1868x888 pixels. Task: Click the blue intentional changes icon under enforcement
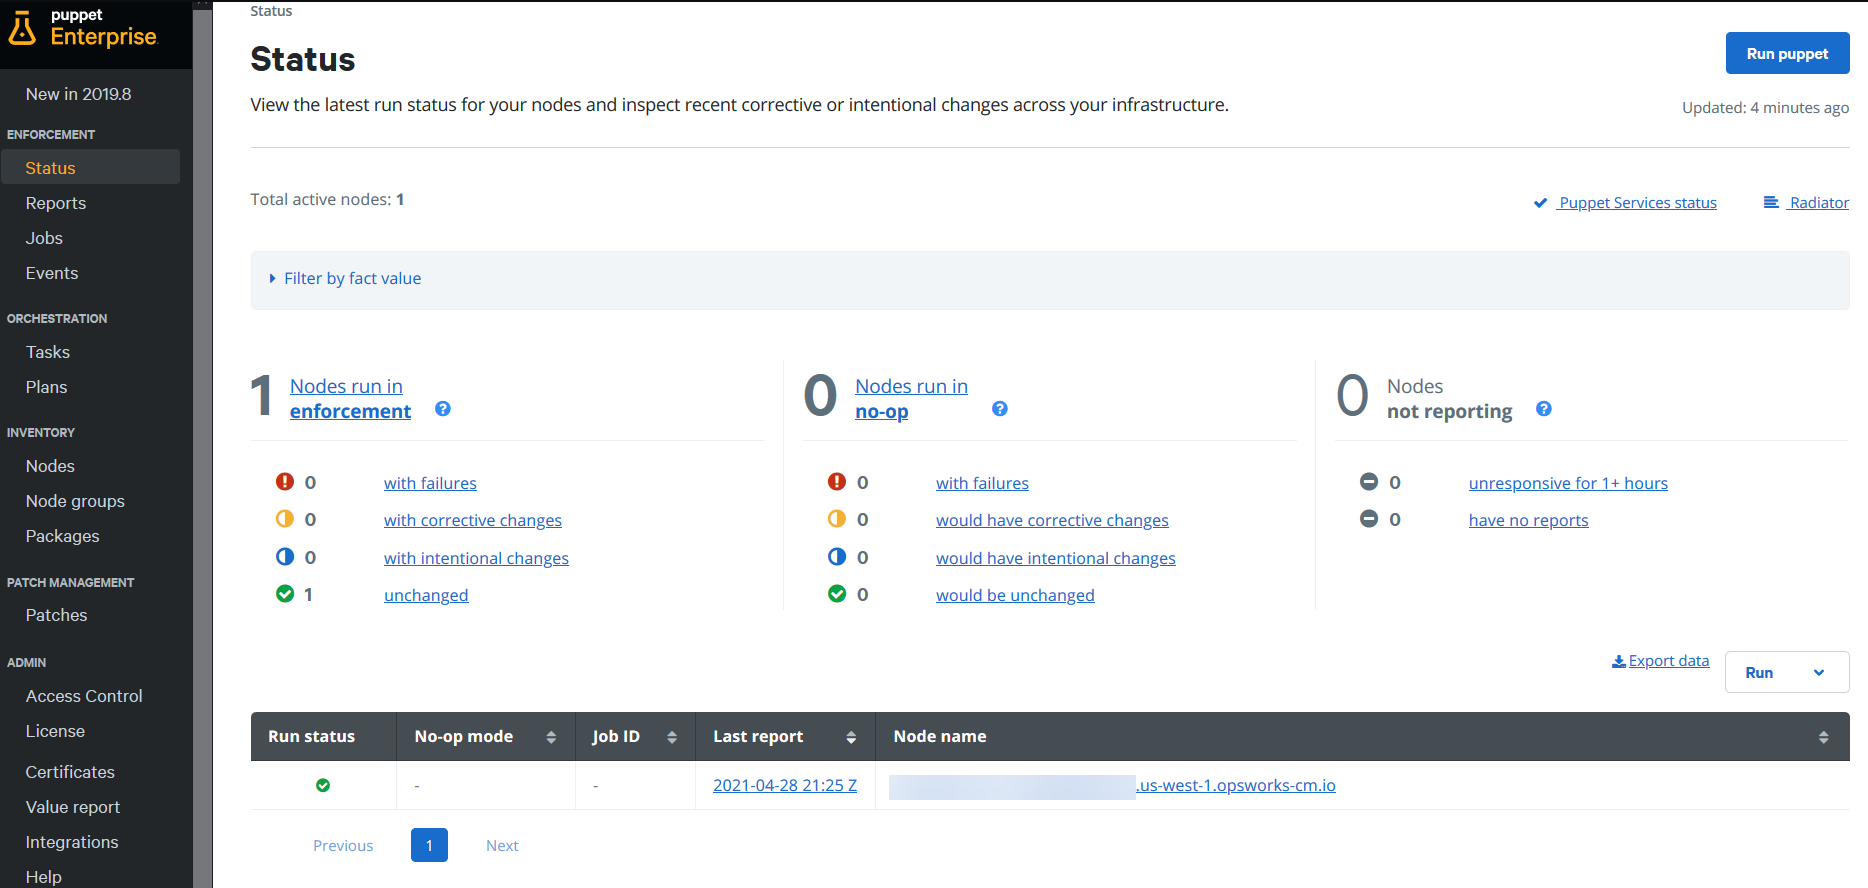pyautogui.click(x=285, y=557)
